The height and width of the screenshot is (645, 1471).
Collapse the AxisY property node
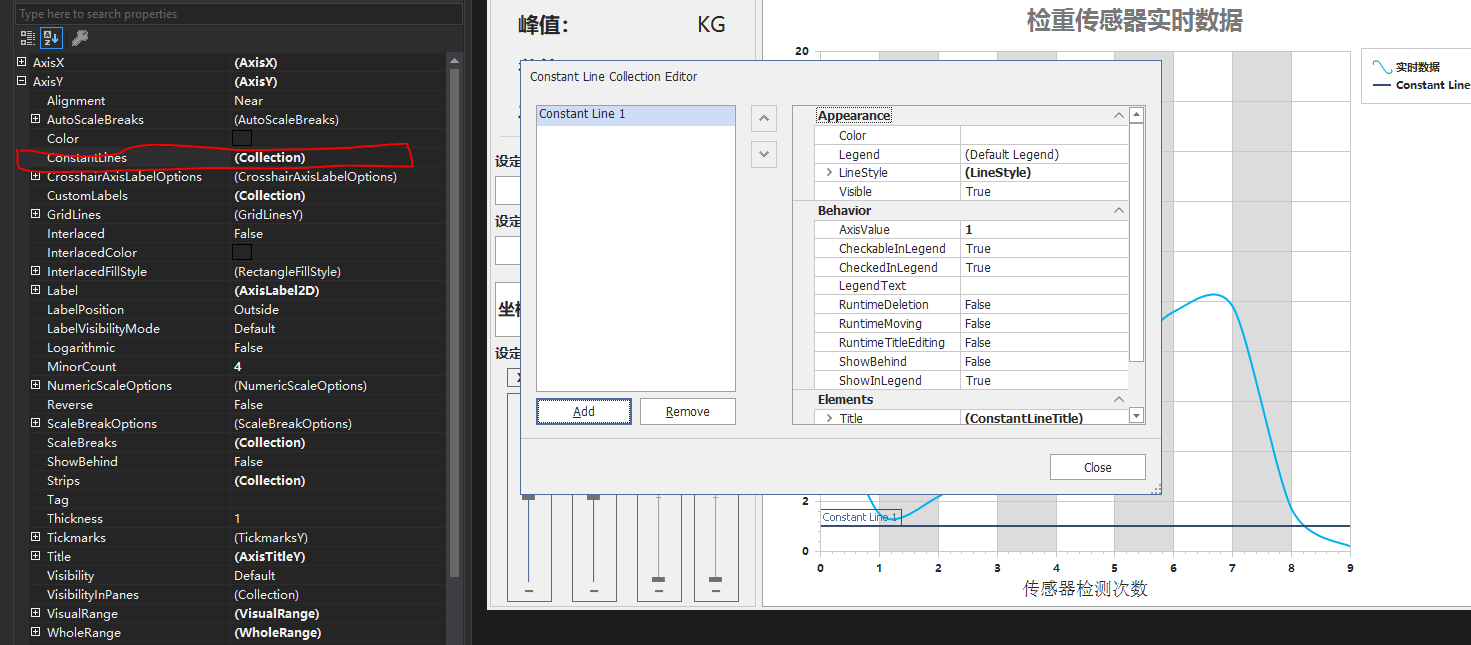(21, 81)
